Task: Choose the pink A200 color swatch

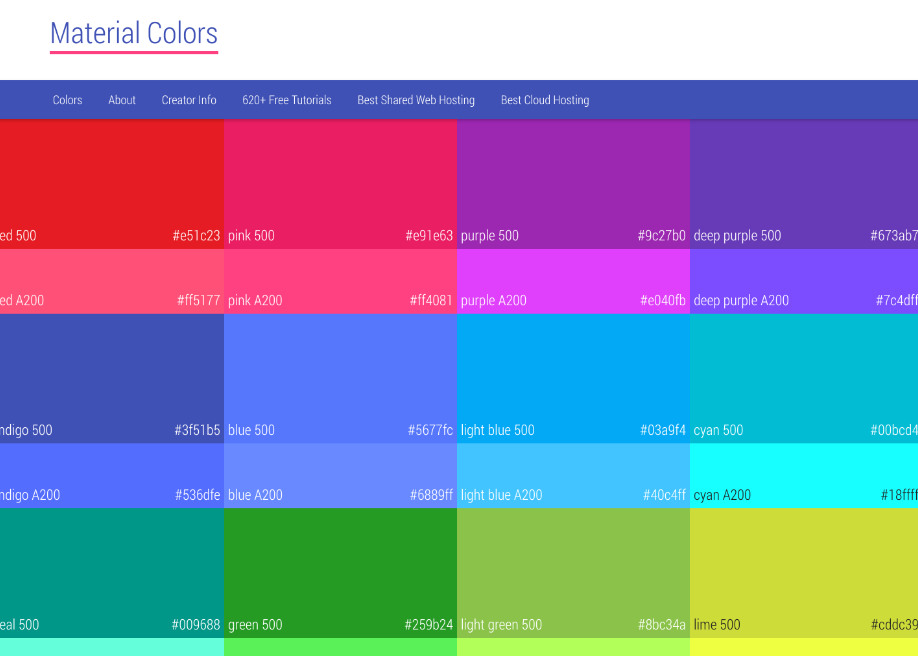Action: [x=340, y=281]
